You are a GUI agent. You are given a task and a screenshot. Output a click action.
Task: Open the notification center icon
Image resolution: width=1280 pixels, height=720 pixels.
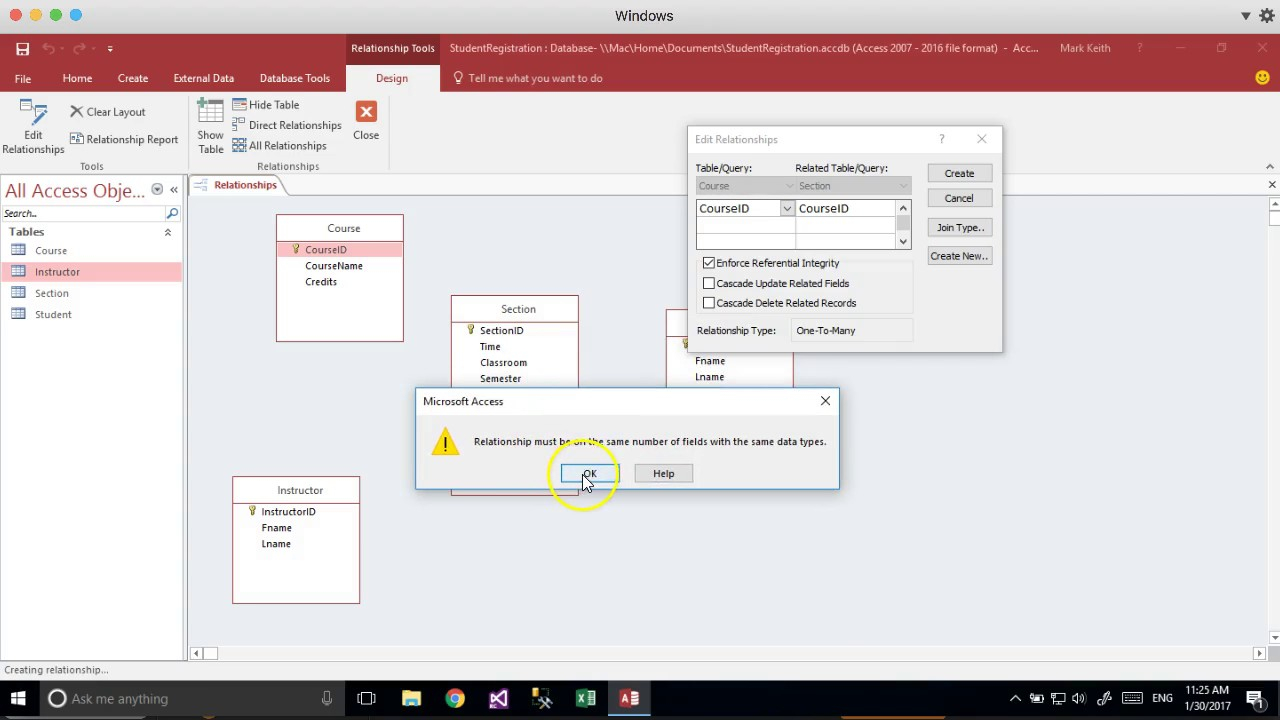coord(1255,699)
